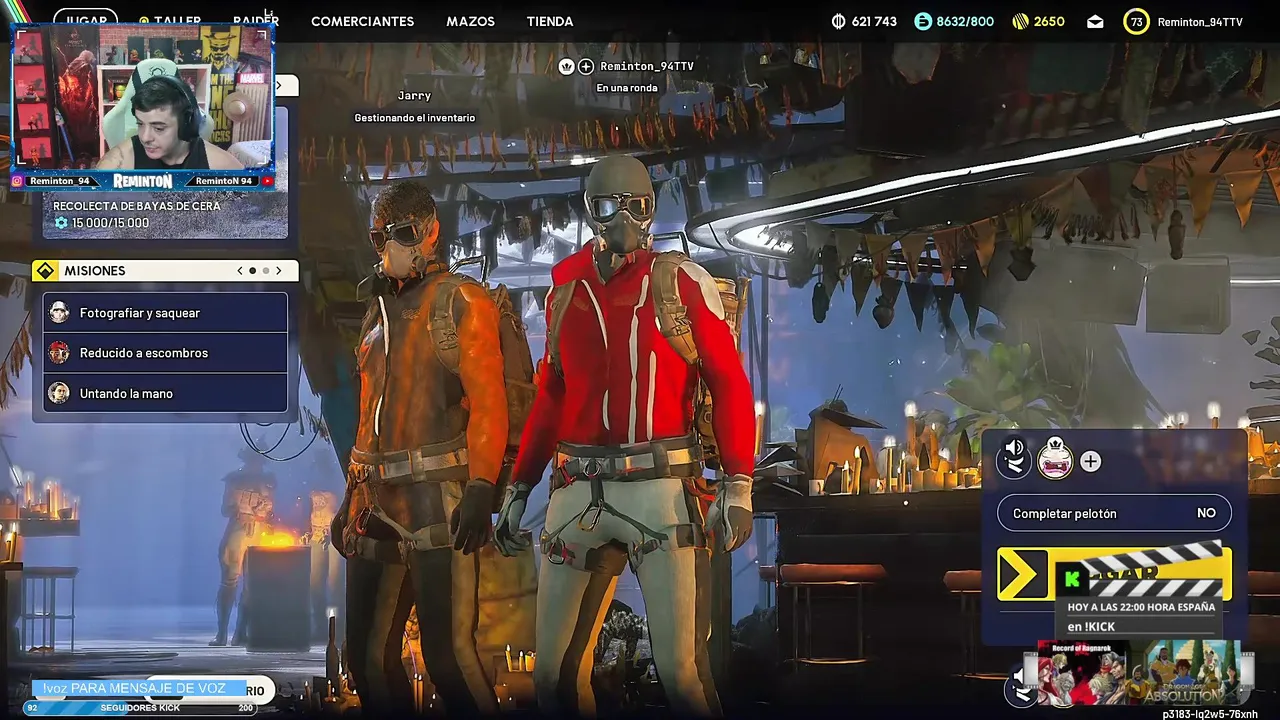This screenshot has height=720, width=1280.
Task: Click the coin currency icon beside 621 743
Action: tap(838, 21)
